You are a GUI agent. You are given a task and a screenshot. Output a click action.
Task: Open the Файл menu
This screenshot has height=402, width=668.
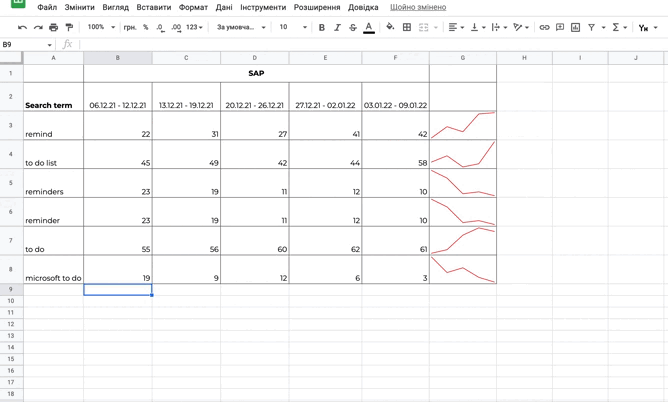[47, 7]
